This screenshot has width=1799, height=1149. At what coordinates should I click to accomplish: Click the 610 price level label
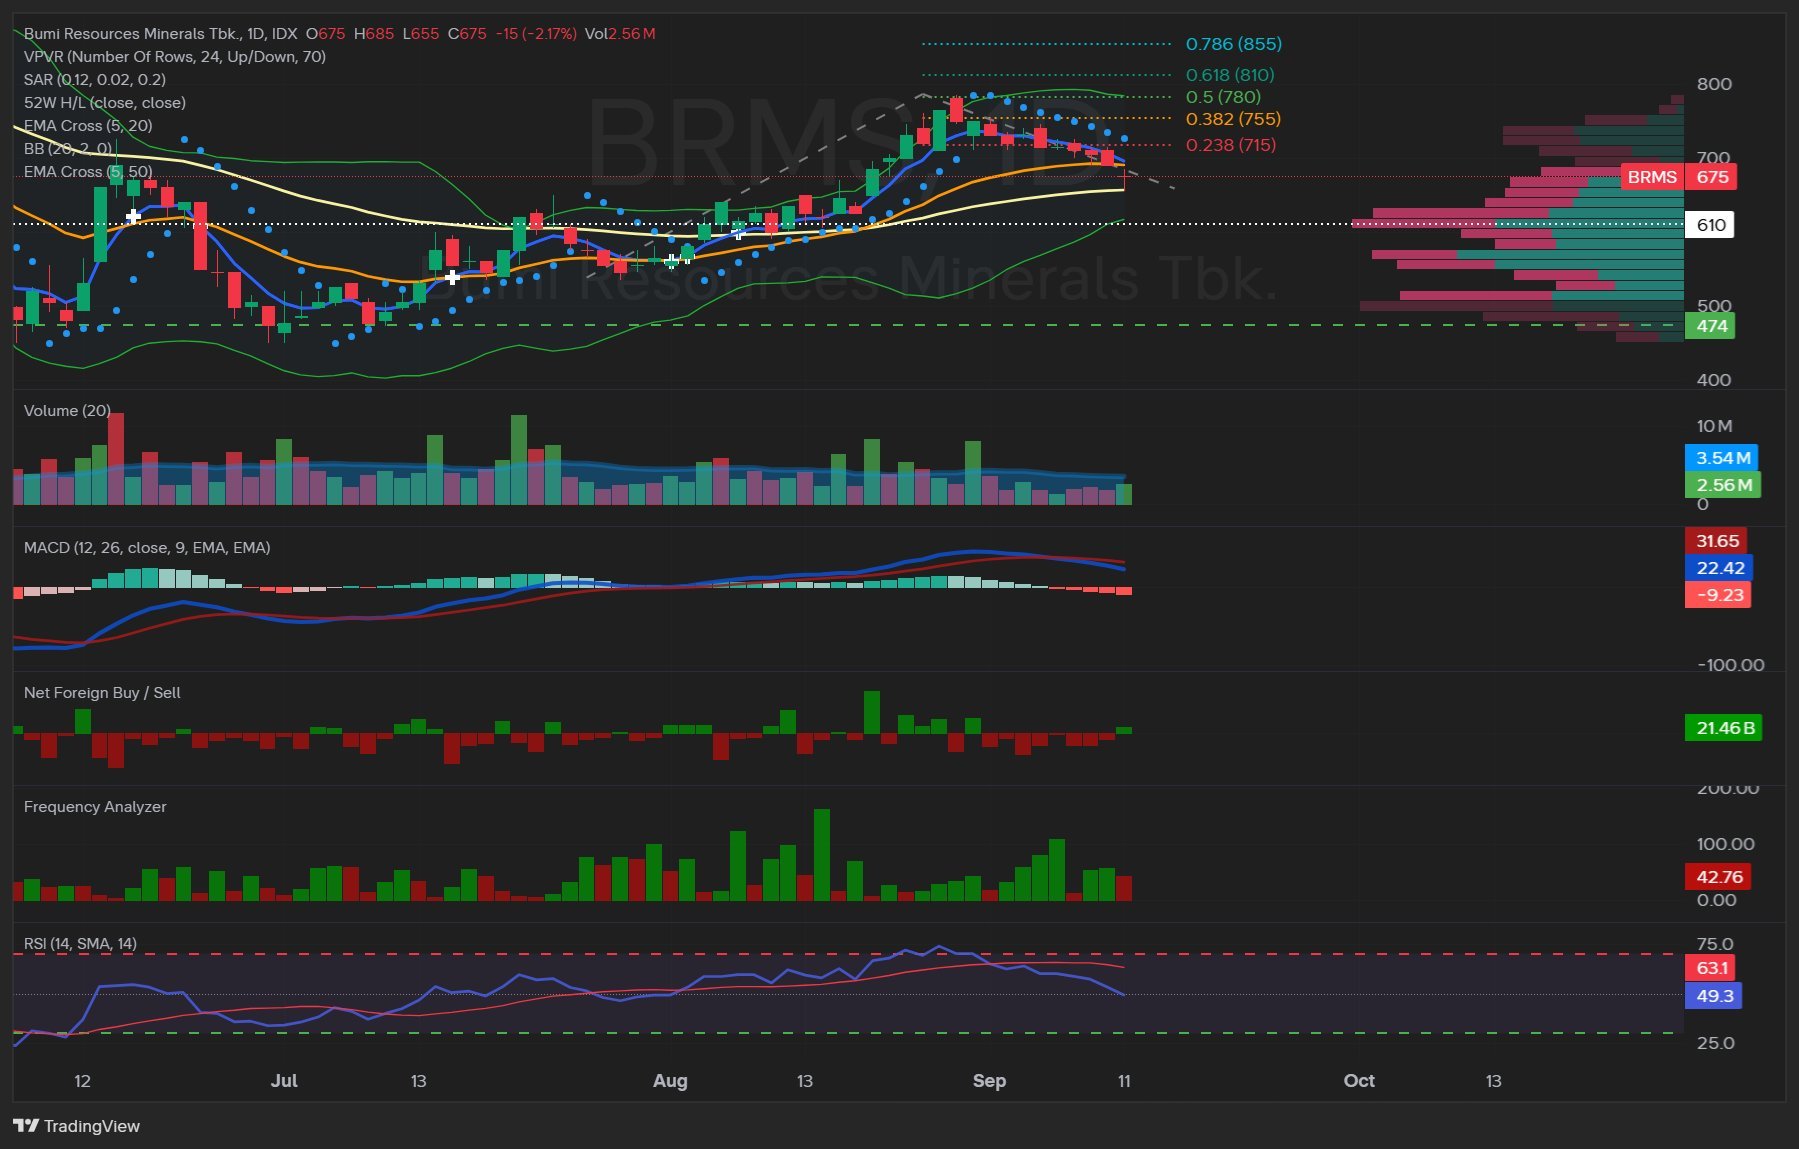point(1710,224)
